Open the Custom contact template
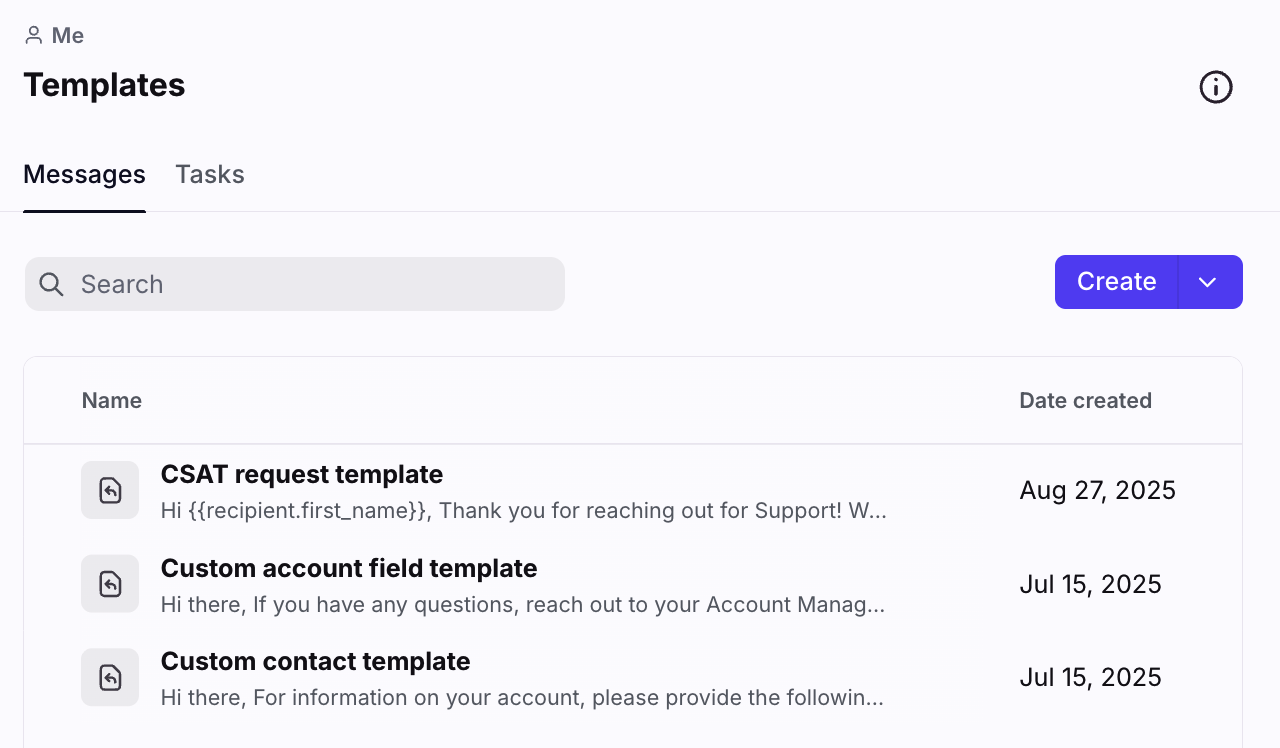Image resolution: width=1280 pixels, height=748 pixels. (x=315, y=661)
